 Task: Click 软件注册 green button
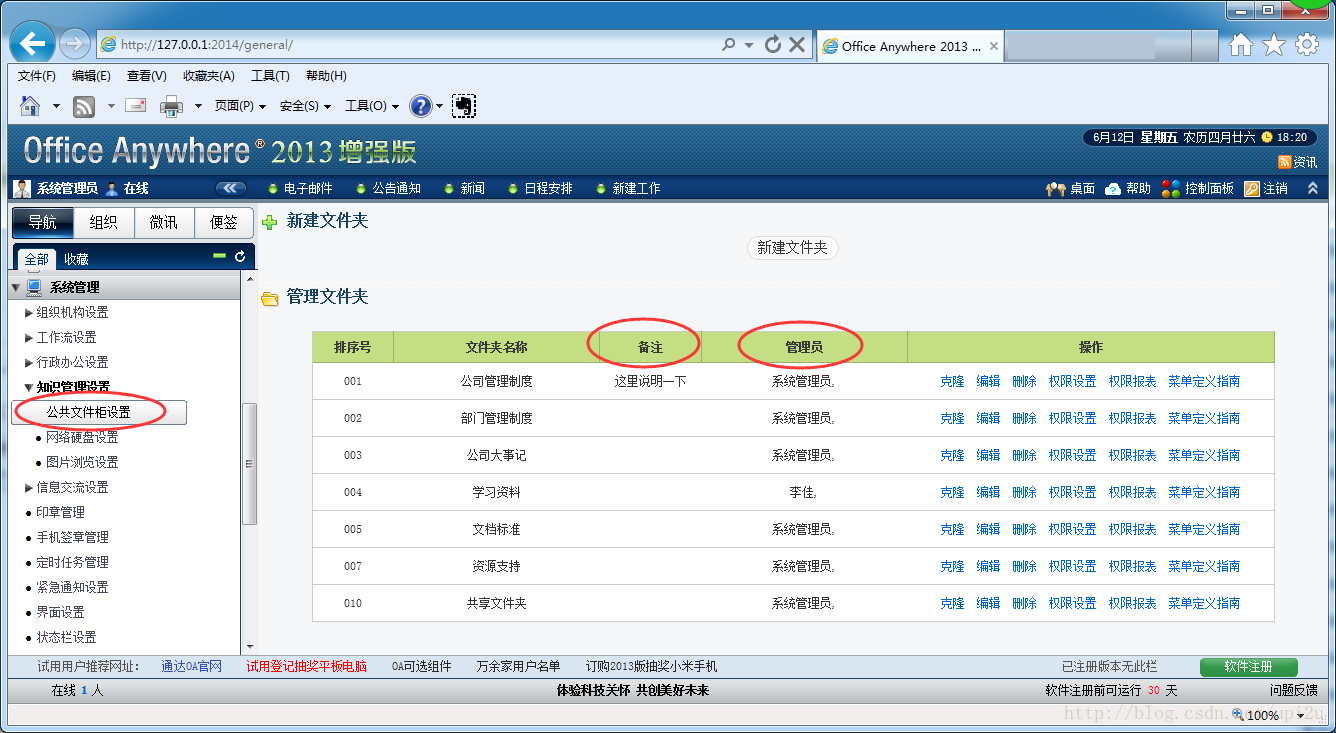click(x=1248, y=667)
